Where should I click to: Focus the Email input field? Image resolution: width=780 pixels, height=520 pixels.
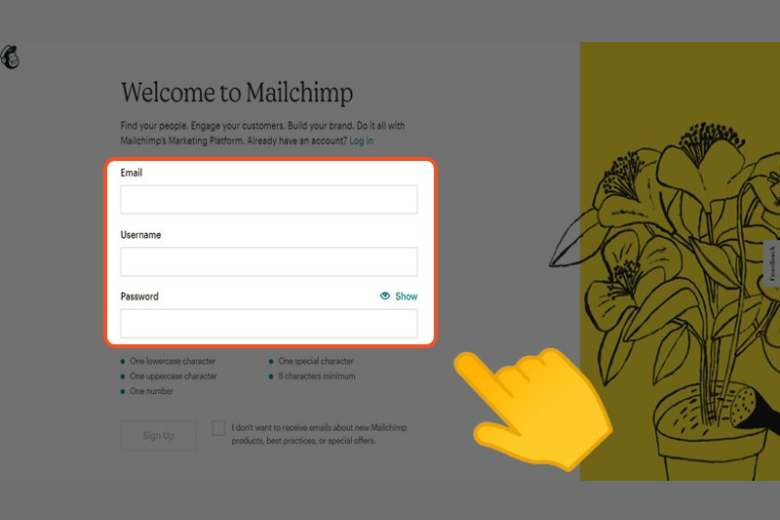point(269,200)
